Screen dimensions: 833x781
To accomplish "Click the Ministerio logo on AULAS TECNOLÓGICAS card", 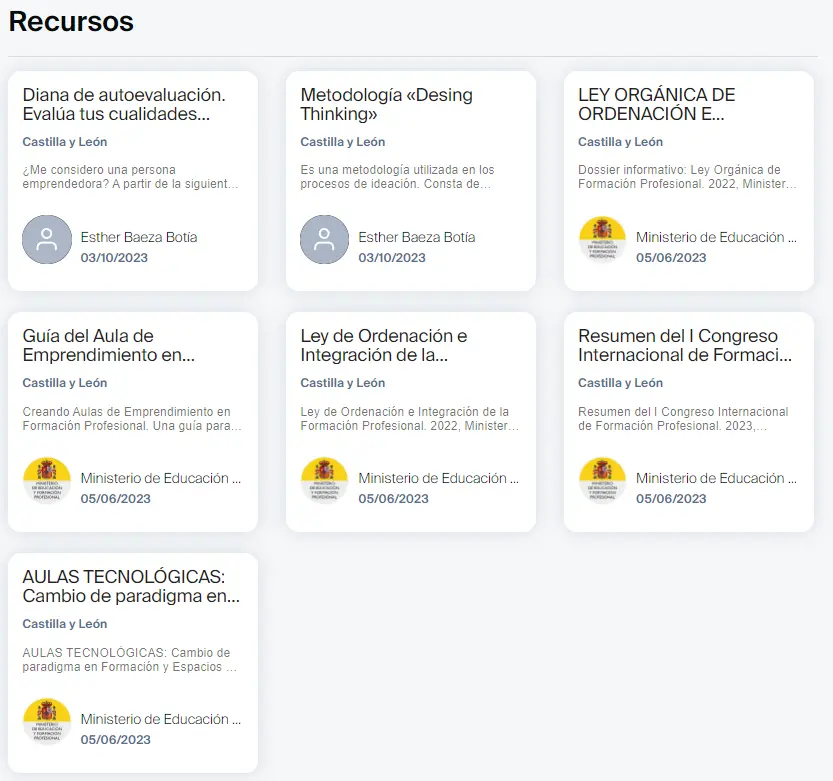I will click(x=47, y=721).
